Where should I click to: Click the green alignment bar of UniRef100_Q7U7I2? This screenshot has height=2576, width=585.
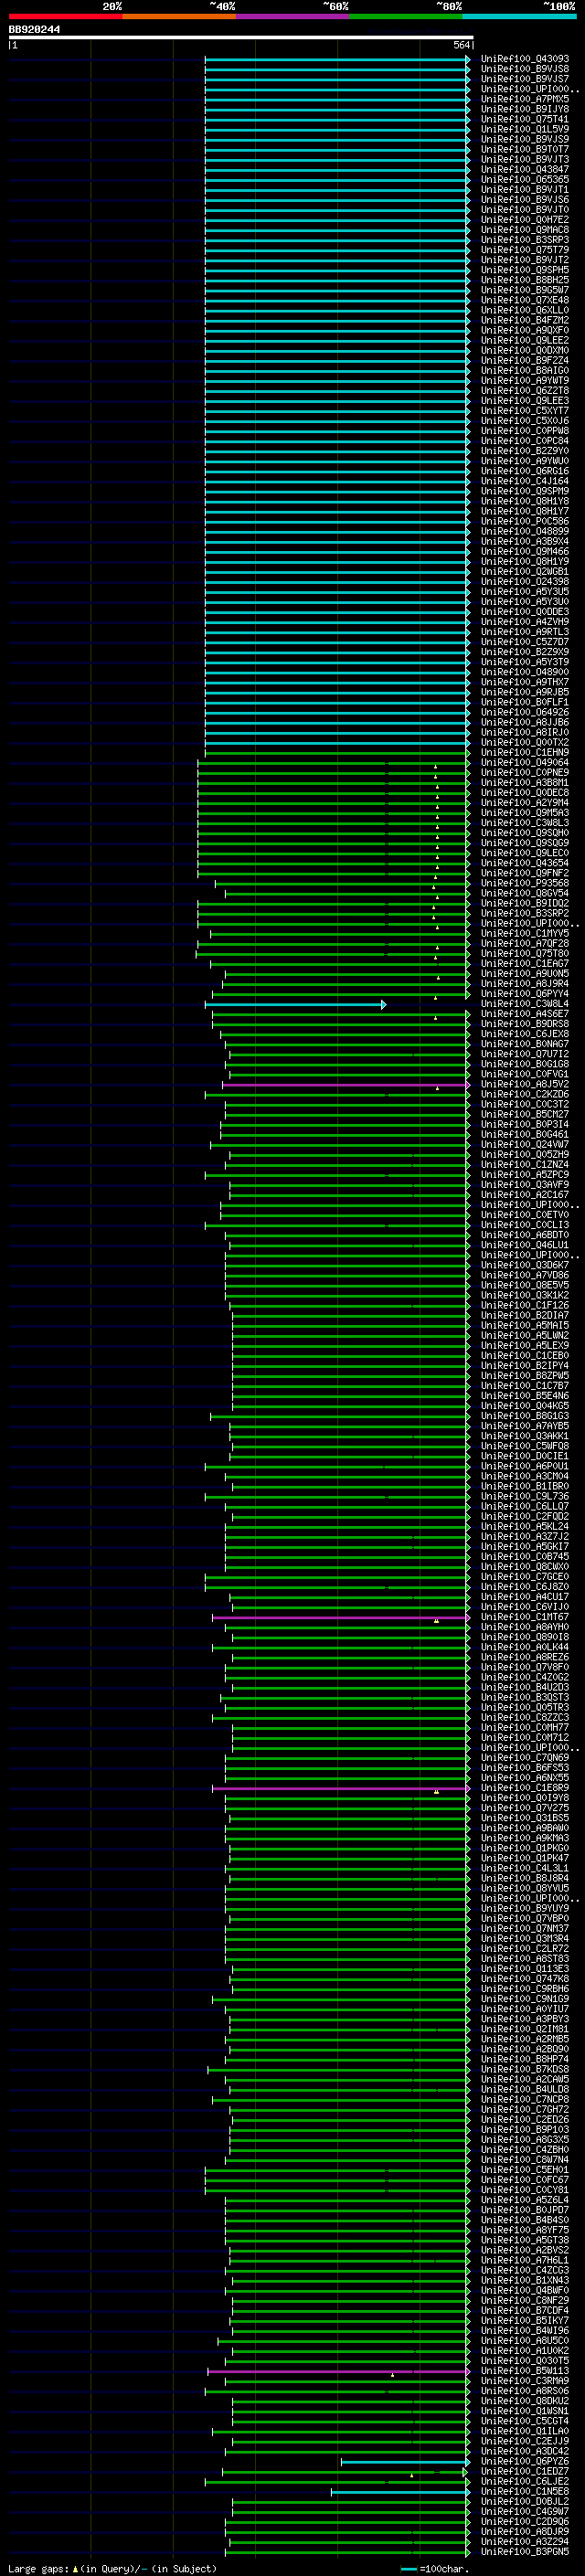(x=349, y=1054)
